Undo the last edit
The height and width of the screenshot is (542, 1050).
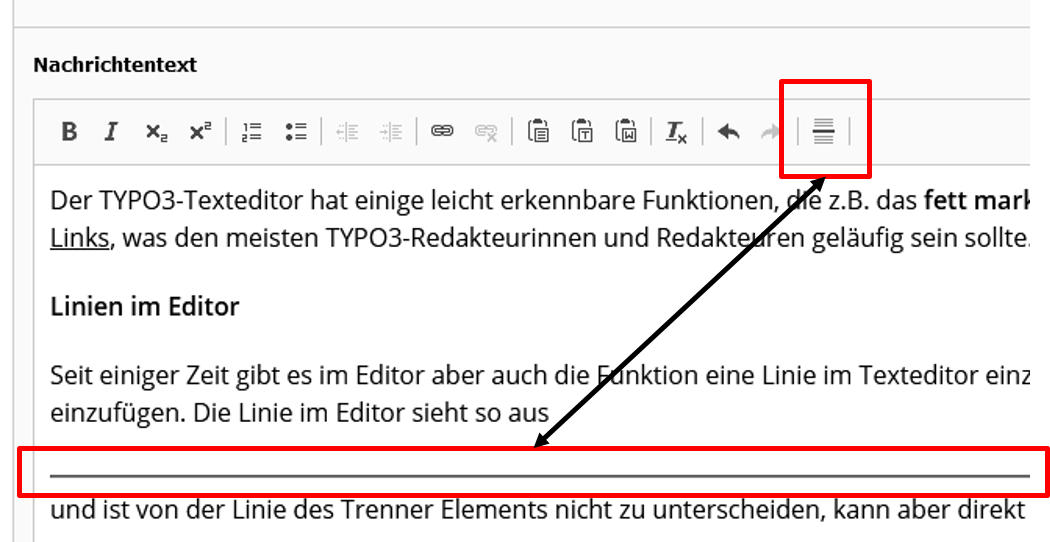(729, 132)
